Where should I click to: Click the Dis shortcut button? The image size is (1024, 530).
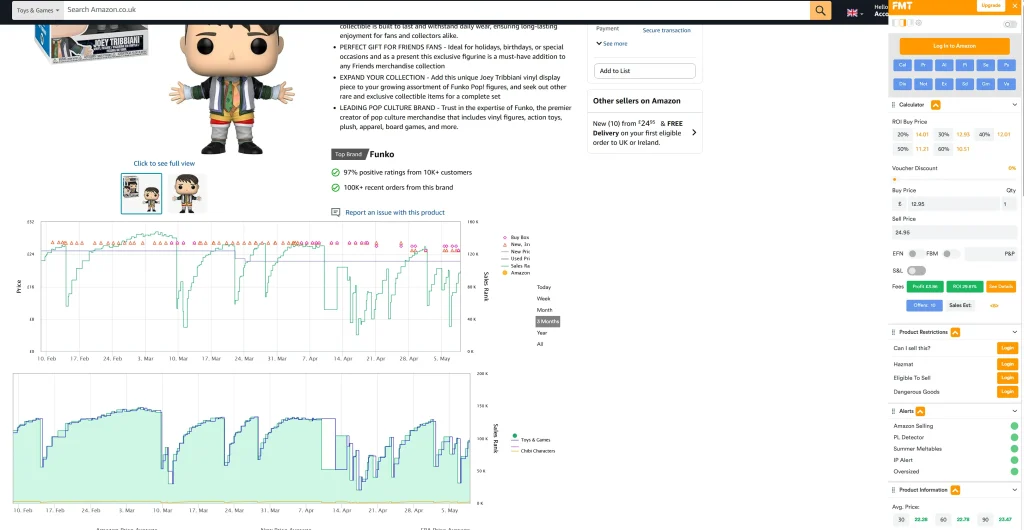pyautogui.click(x=902, y=84)
